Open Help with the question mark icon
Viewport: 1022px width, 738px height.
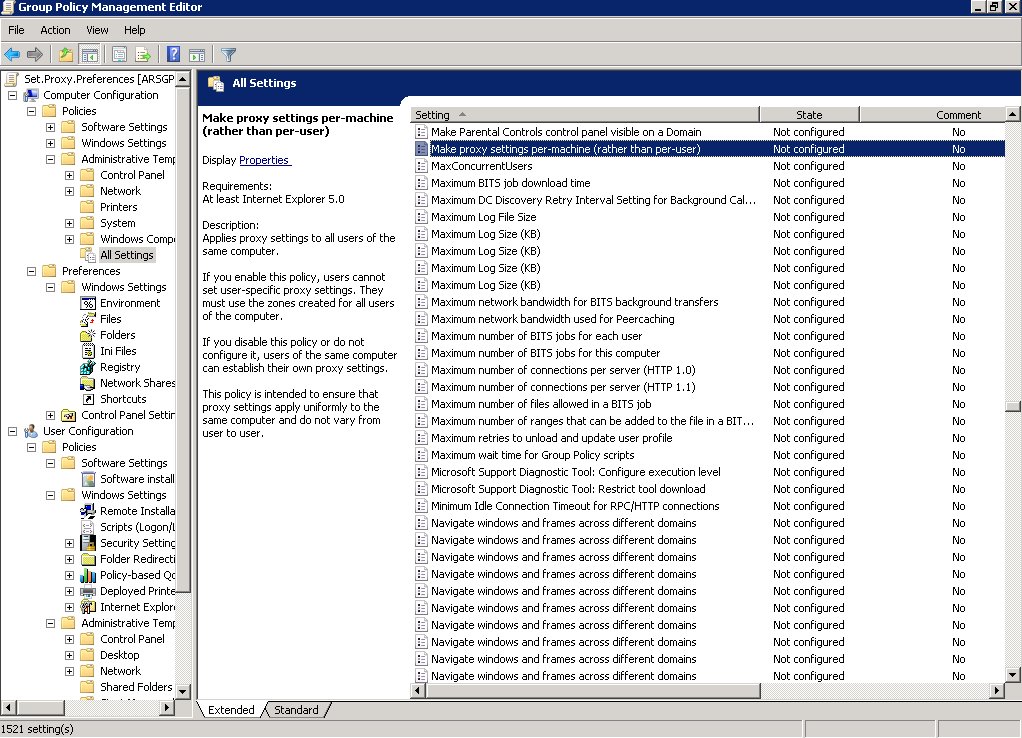click(173, 55)
